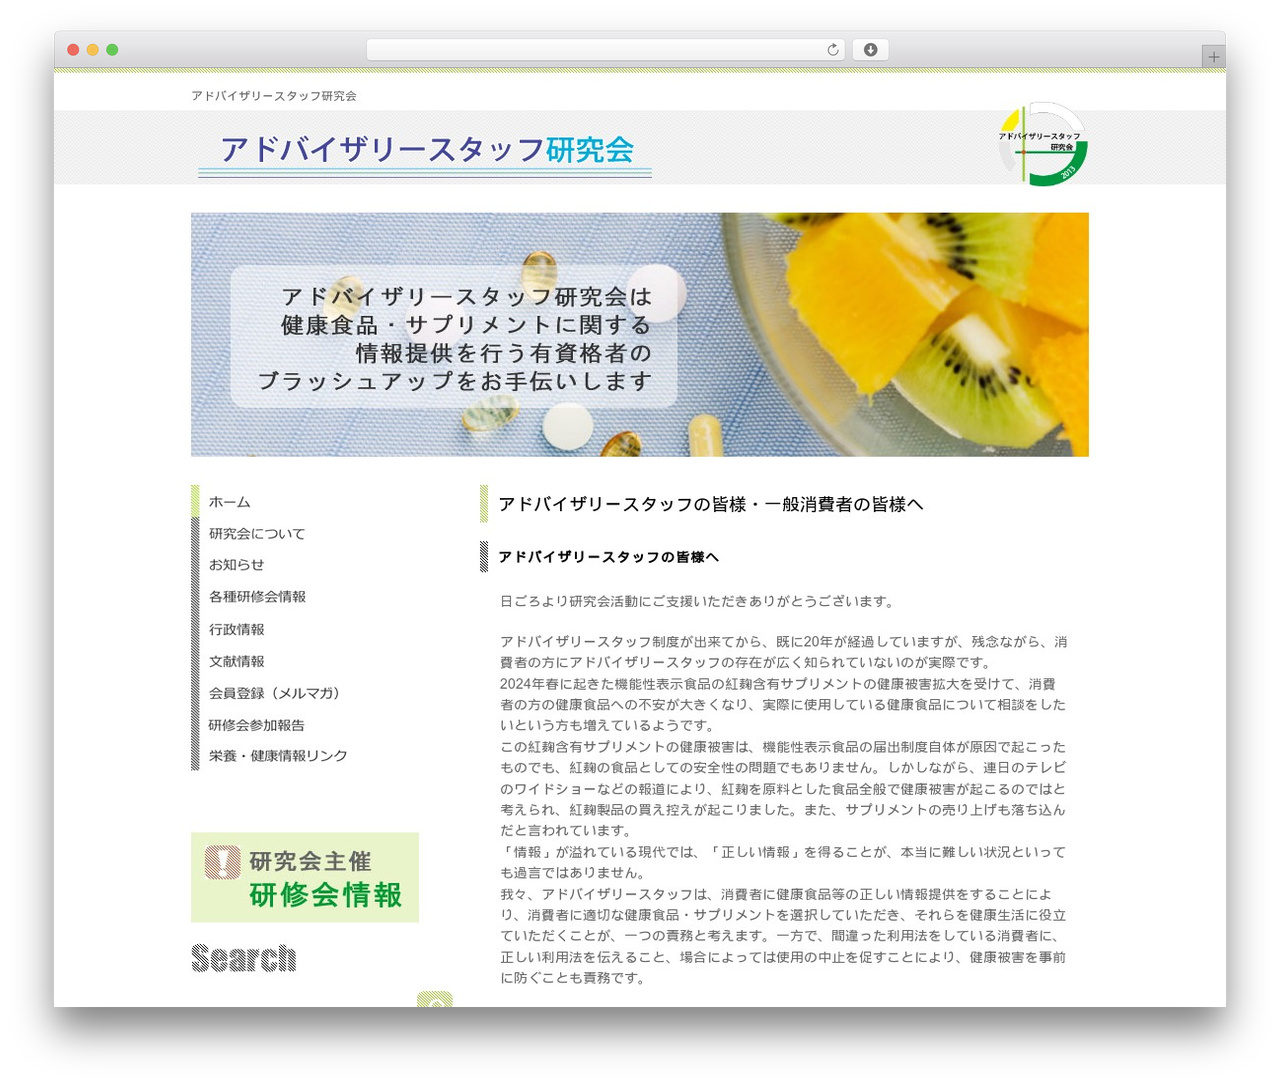Click the 研究会主催 研修会情報 banner

[x=305, y=877]
